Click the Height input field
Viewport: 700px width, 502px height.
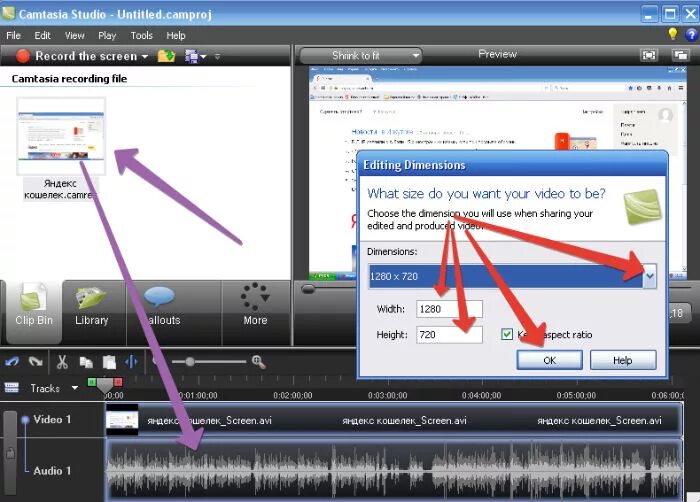(449, 335)
